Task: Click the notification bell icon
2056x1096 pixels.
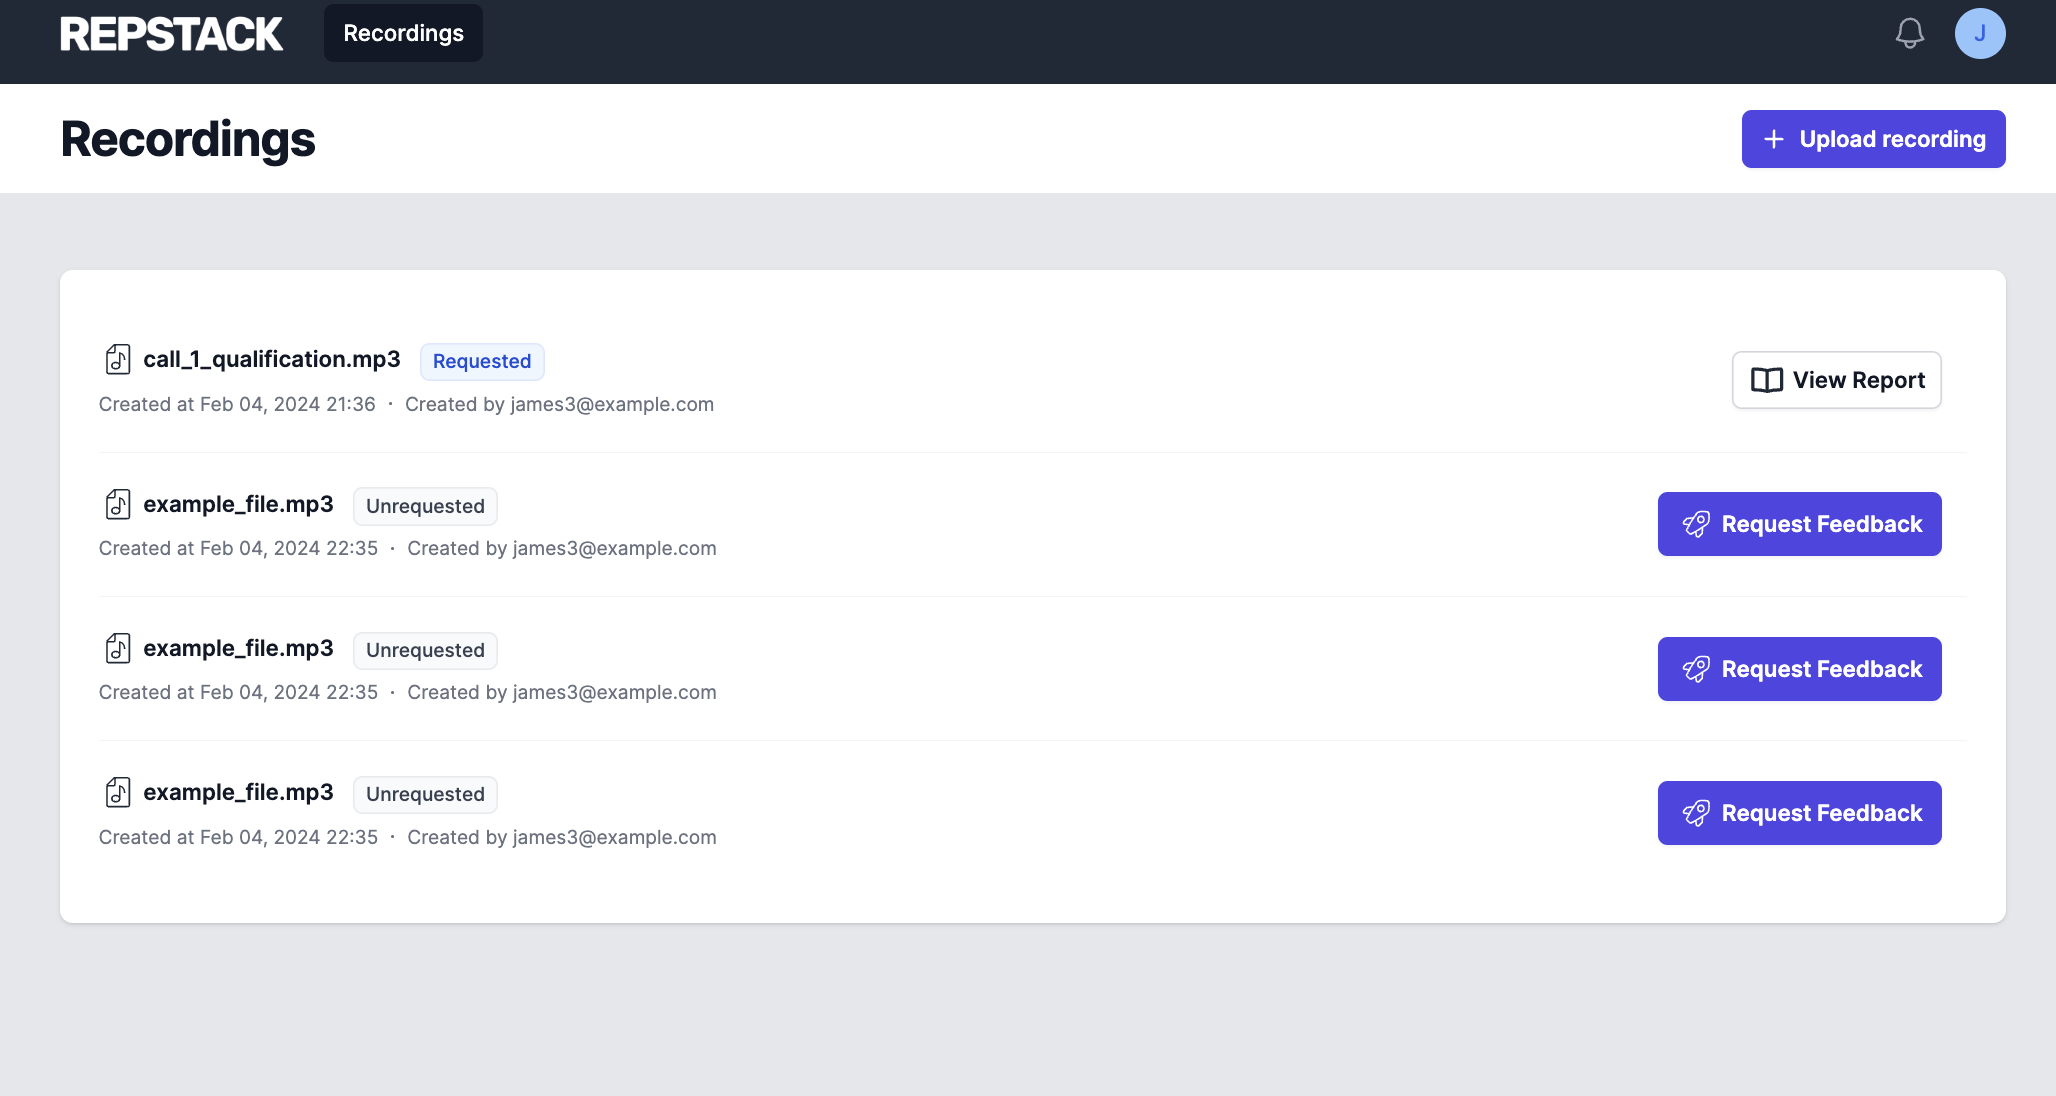Action: (x=1909, y=34)
